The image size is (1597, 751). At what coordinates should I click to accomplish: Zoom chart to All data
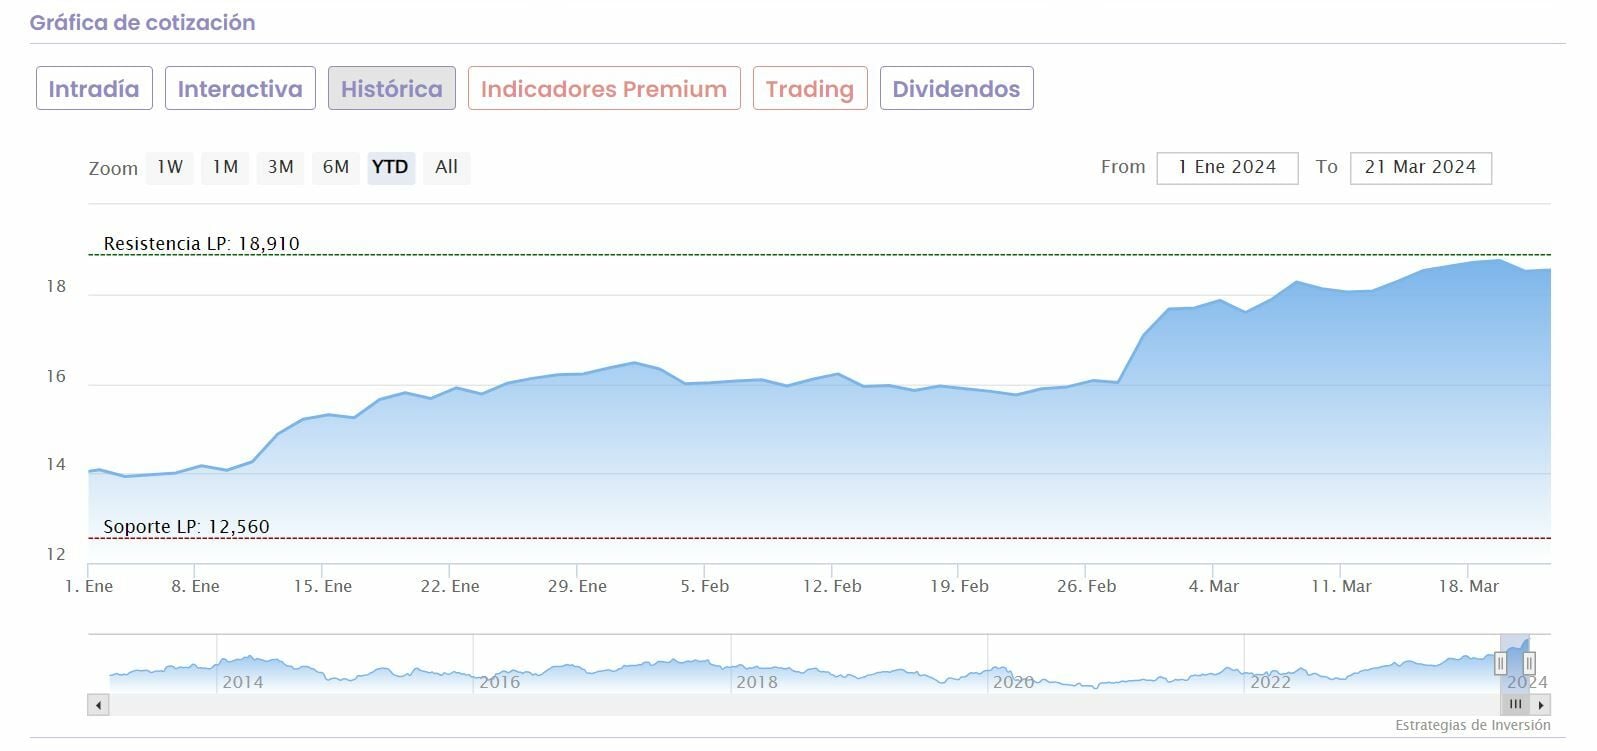[x=446, y=167]
